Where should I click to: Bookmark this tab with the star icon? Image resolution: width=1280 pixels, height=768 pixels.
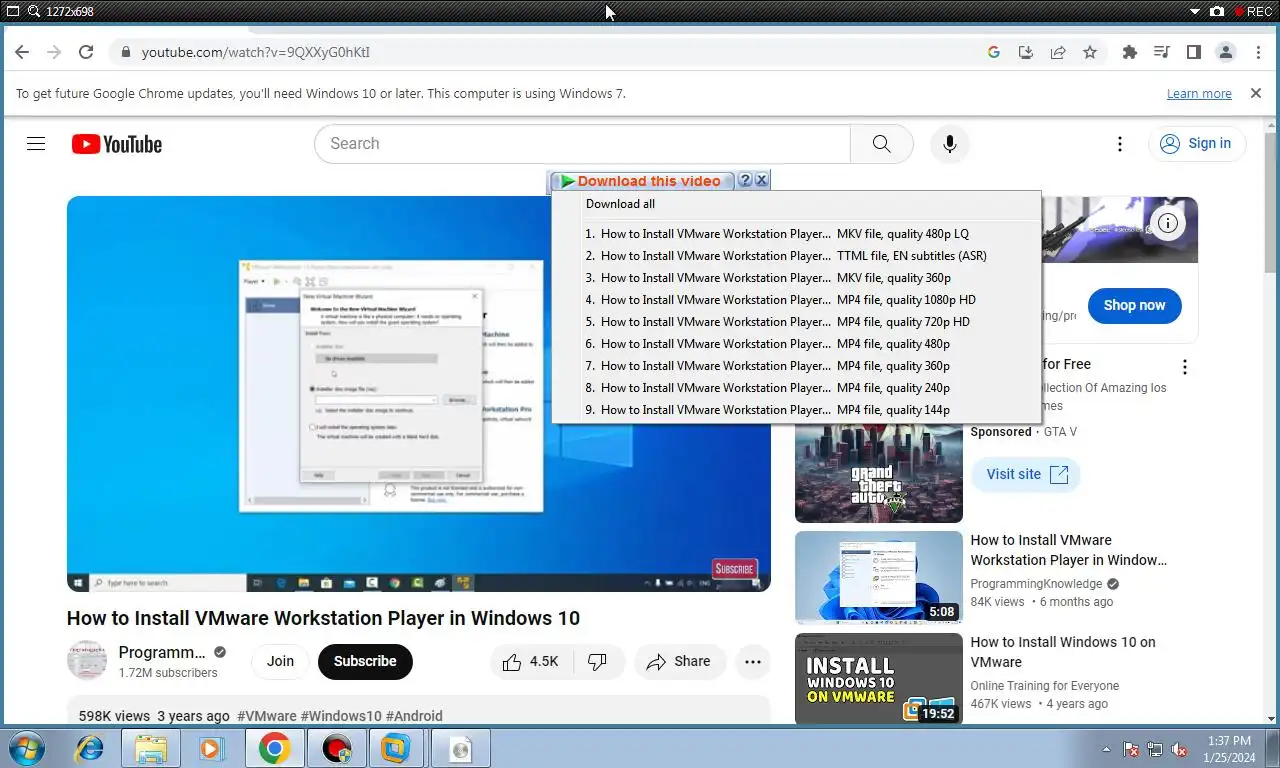(1090, 52)
